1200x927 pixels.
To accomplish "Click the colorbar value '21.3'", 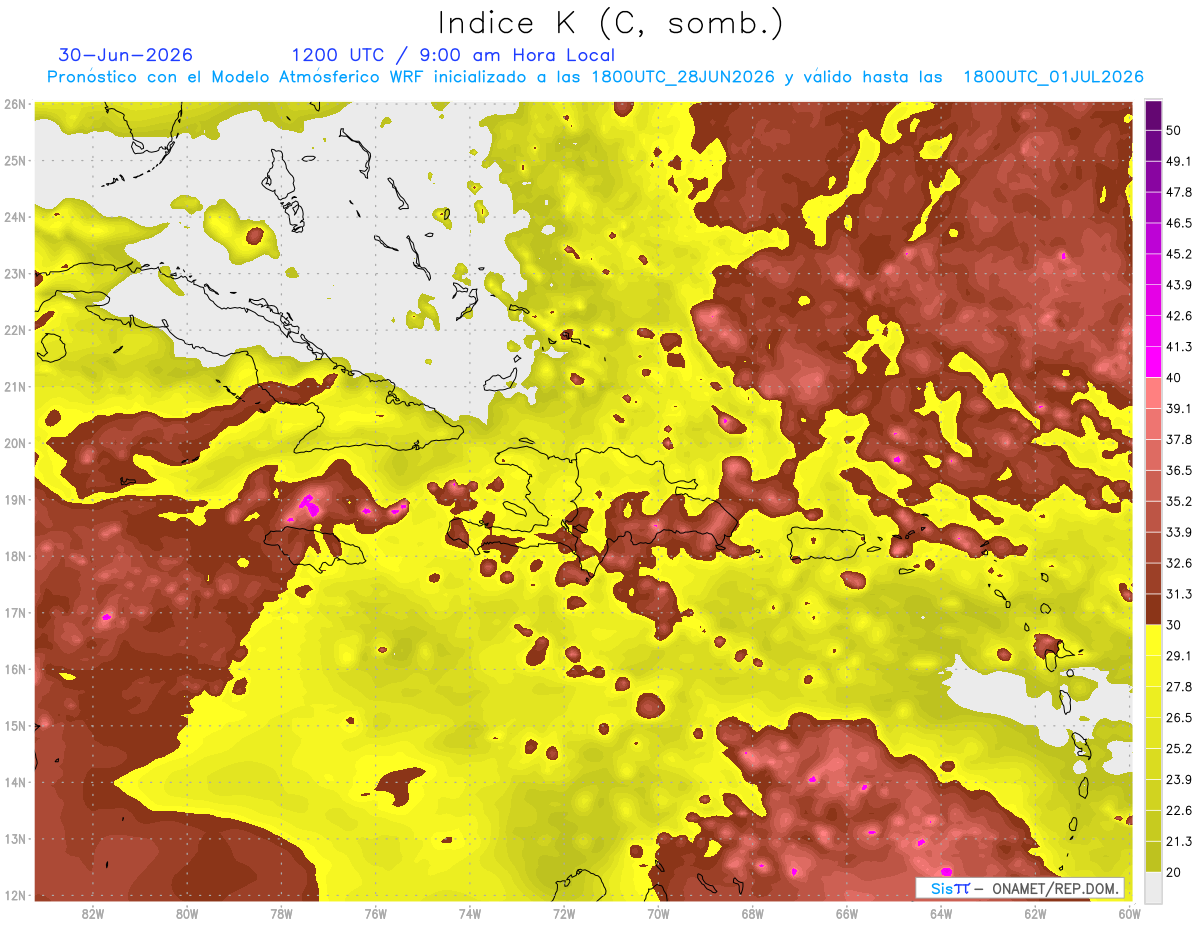I will click(1179, 841).
